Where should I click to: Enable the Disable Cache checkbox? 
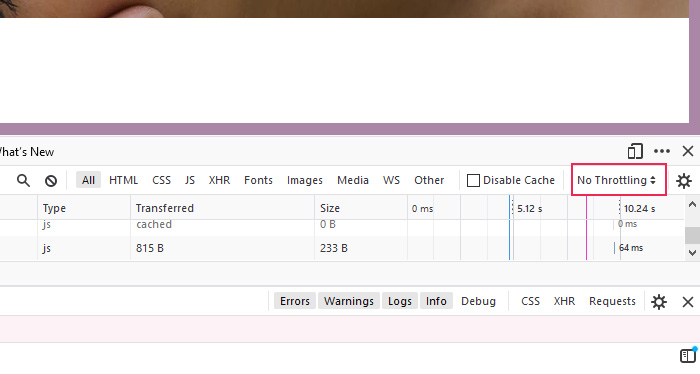tap(473, 180)
